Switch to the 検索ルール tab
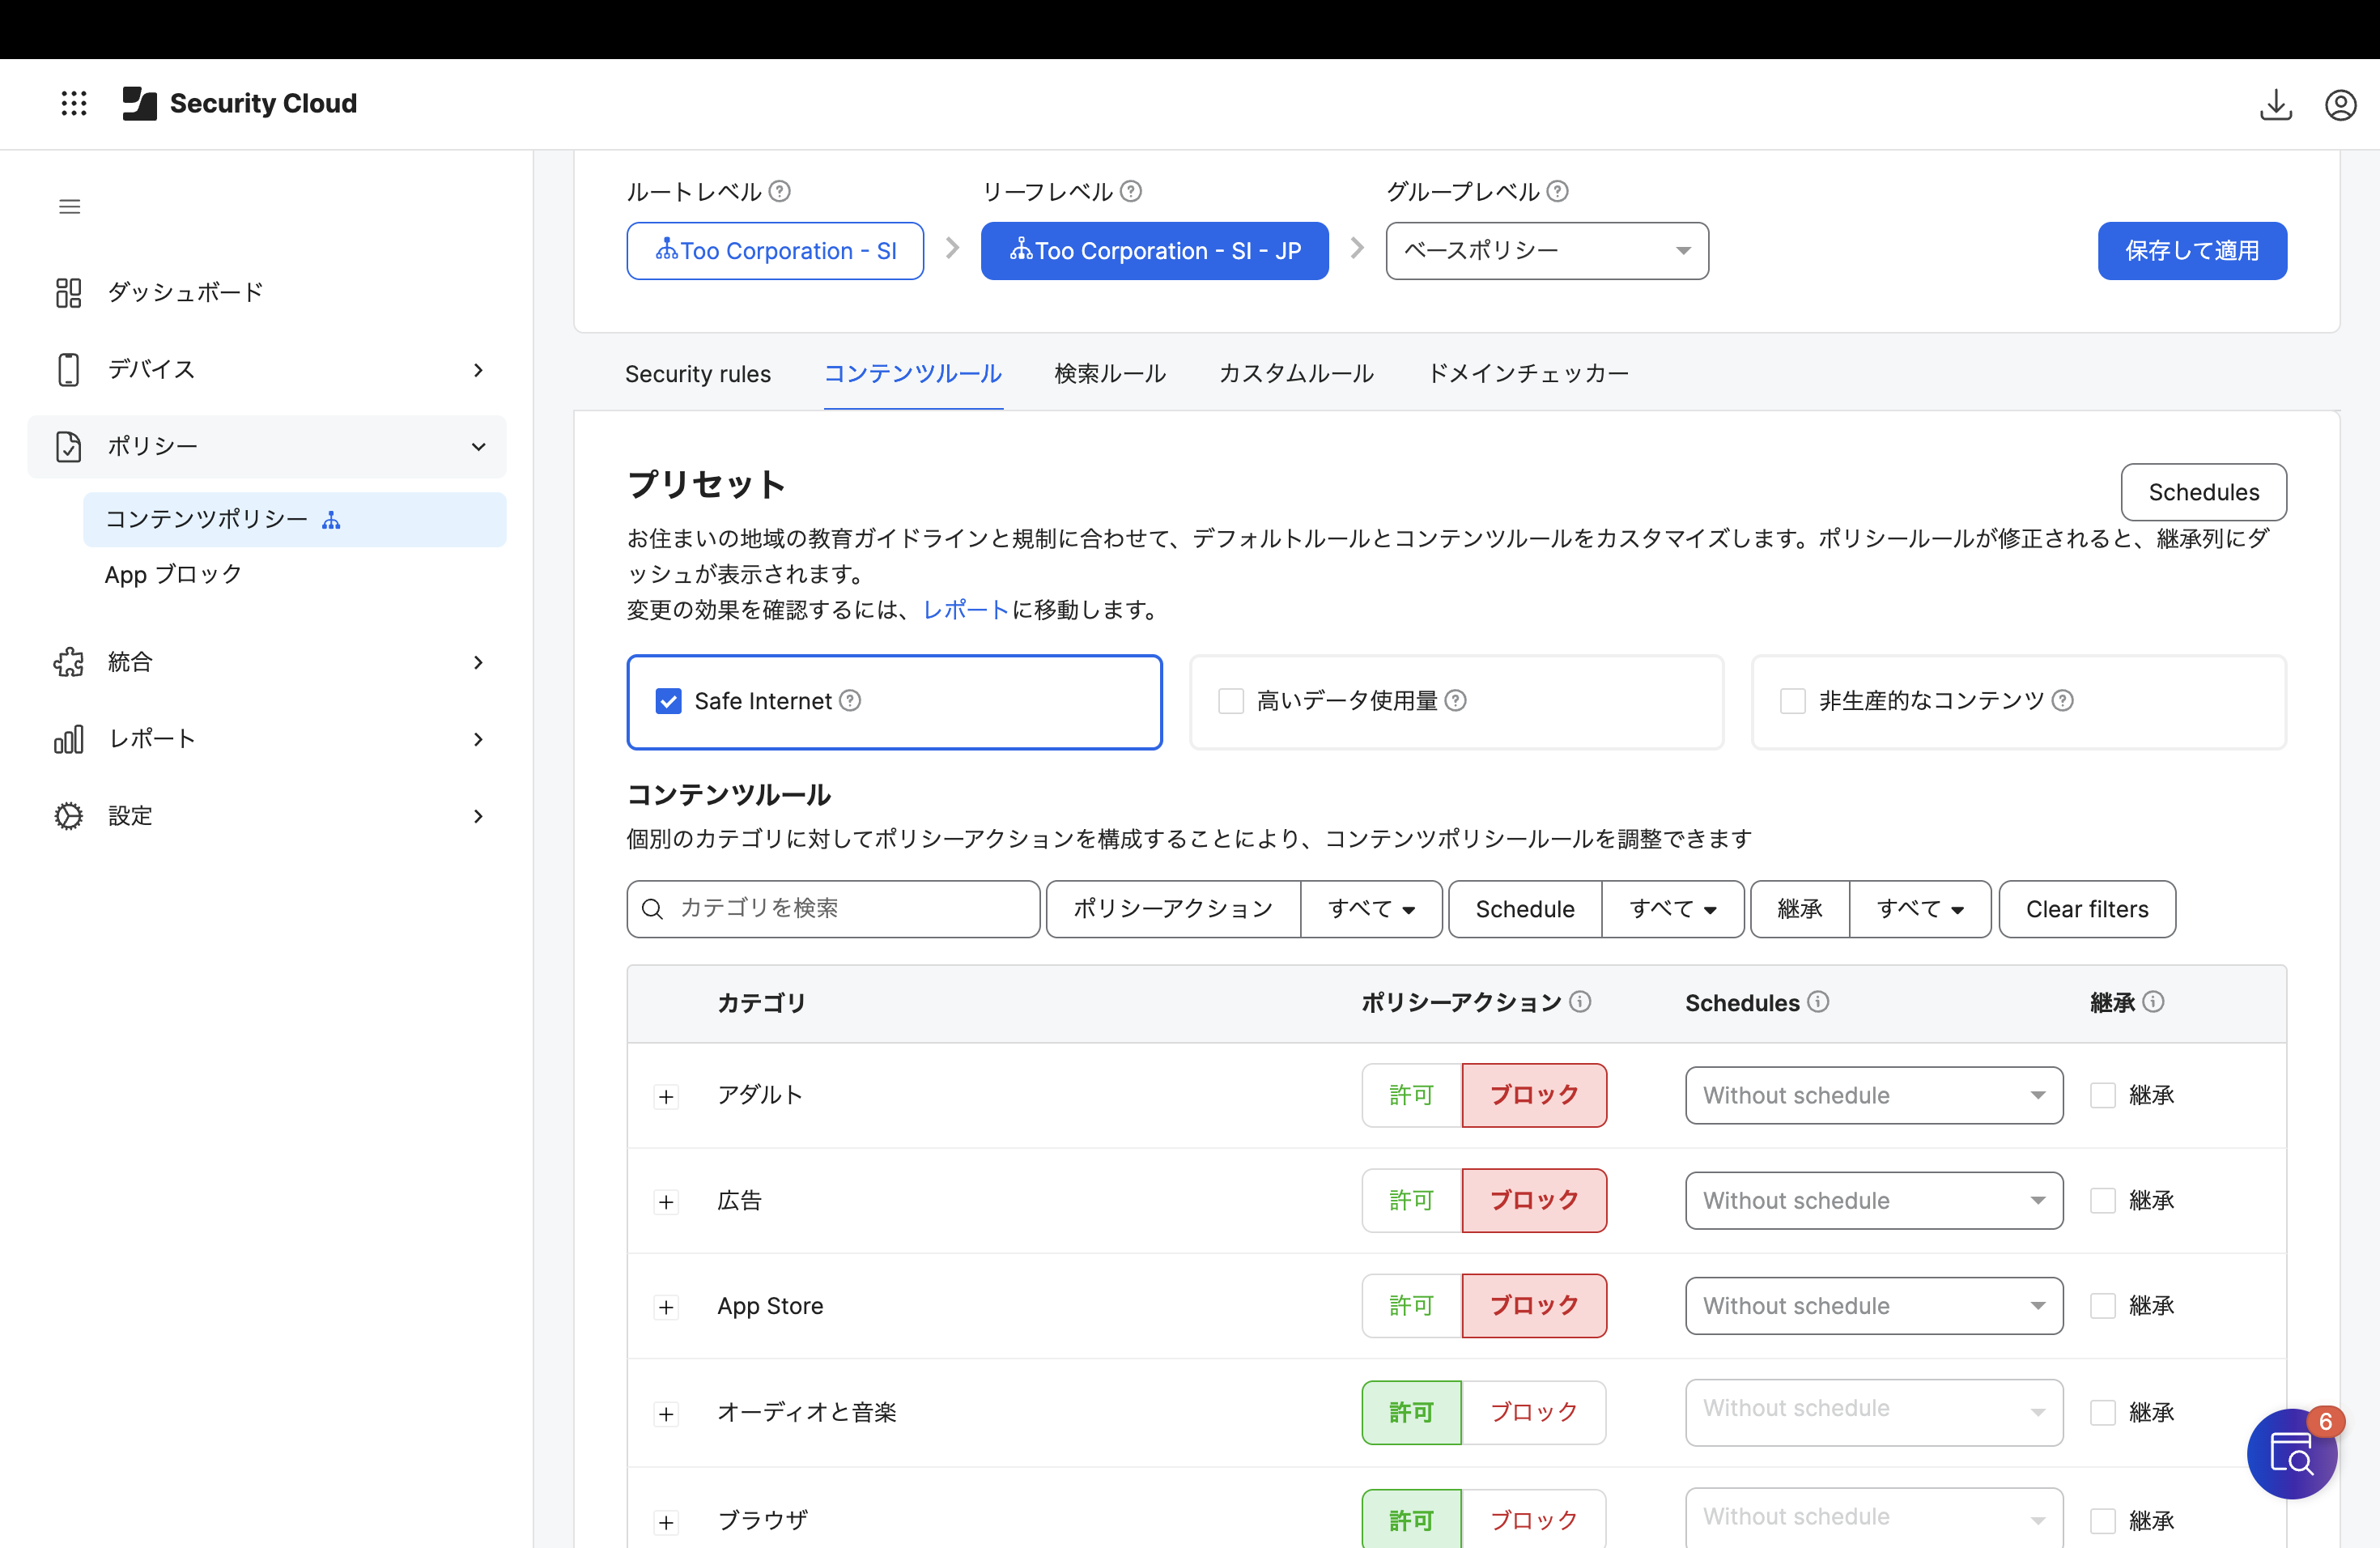This screenshot has height=1548, width=2380. point(1110,374)
